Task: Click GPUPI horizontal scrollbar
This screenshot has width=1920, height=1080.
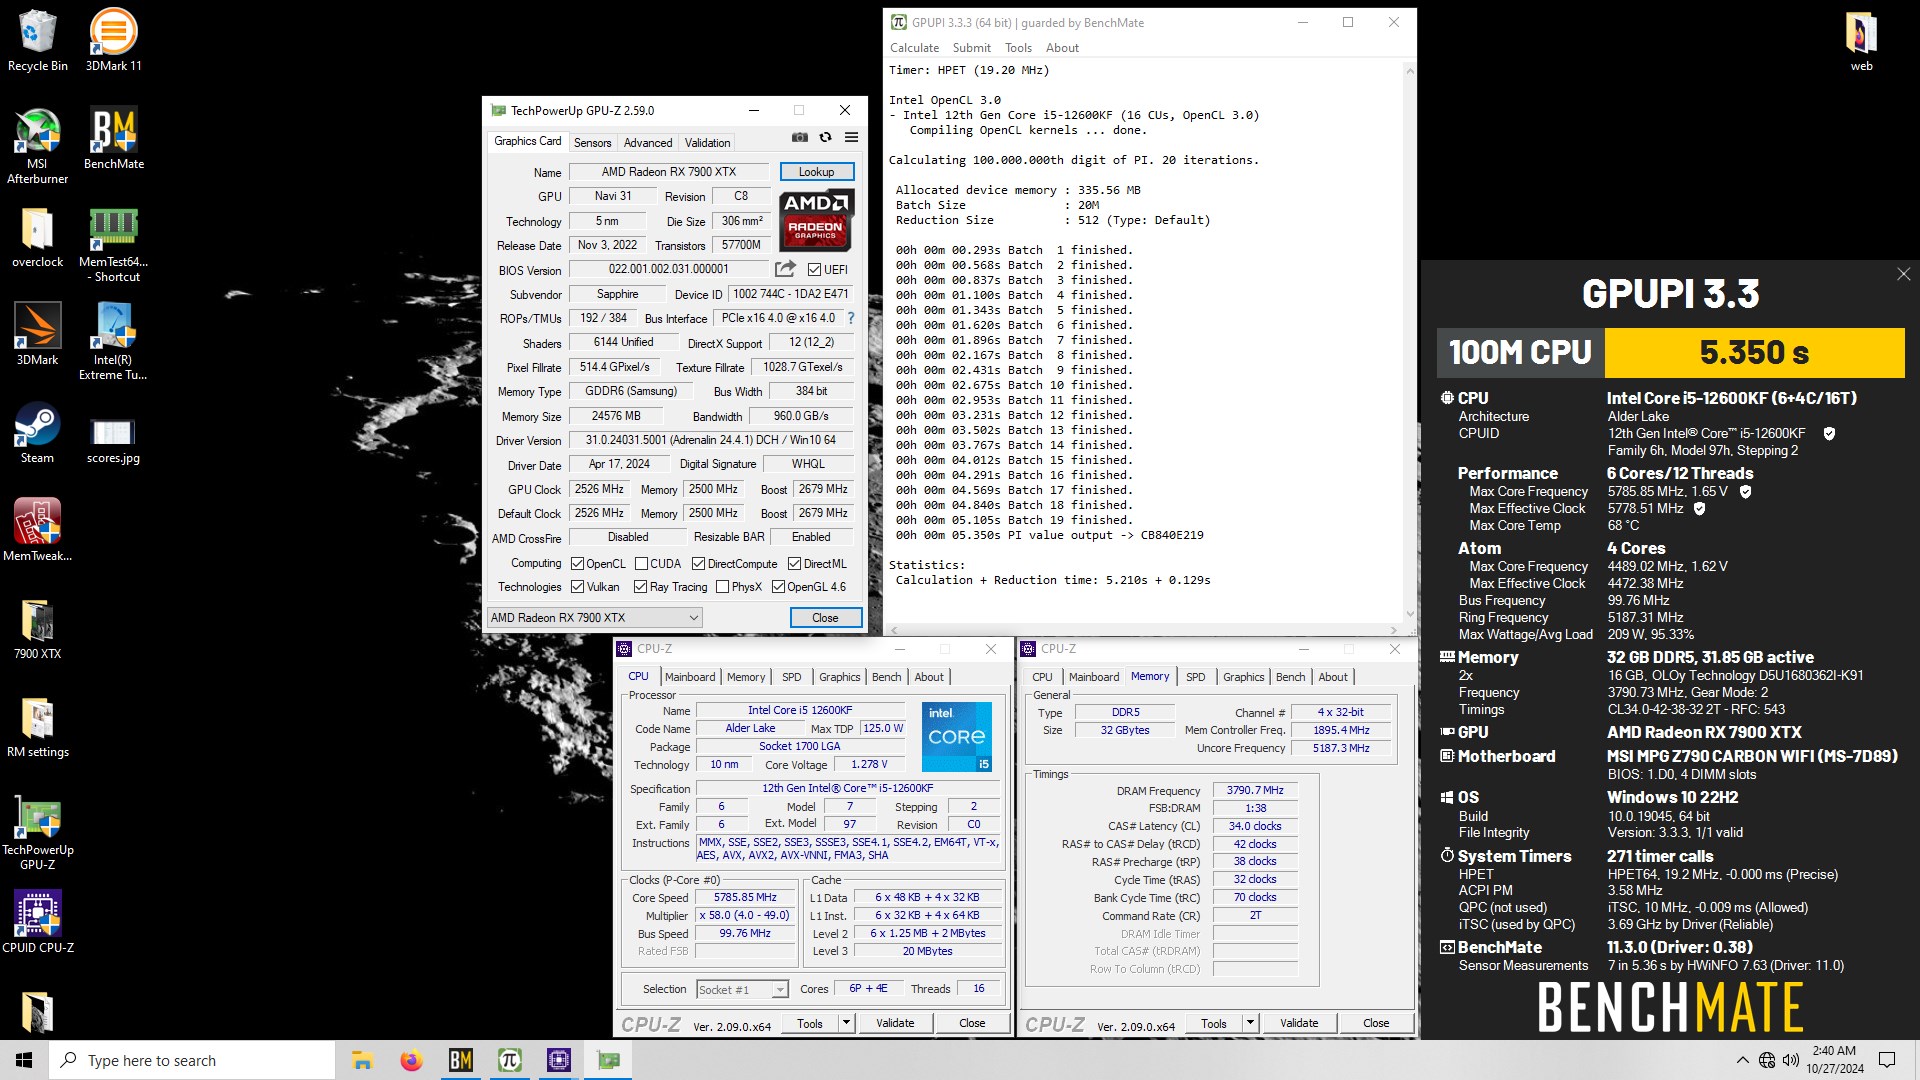Action: click(x=1145, y=630)
